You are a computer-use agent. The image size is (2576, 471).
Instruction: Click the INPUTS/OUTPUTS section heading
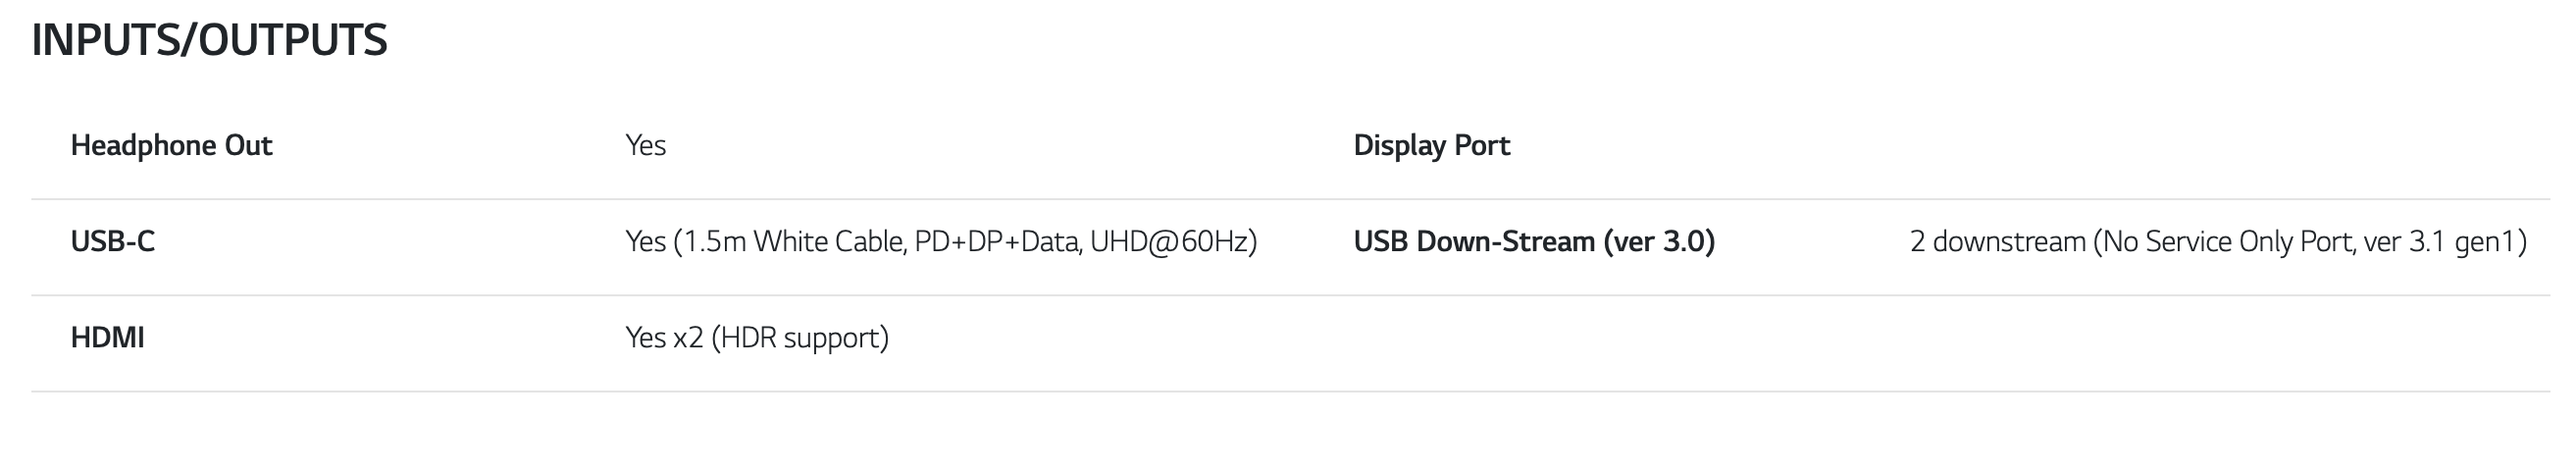pos(209,41)
